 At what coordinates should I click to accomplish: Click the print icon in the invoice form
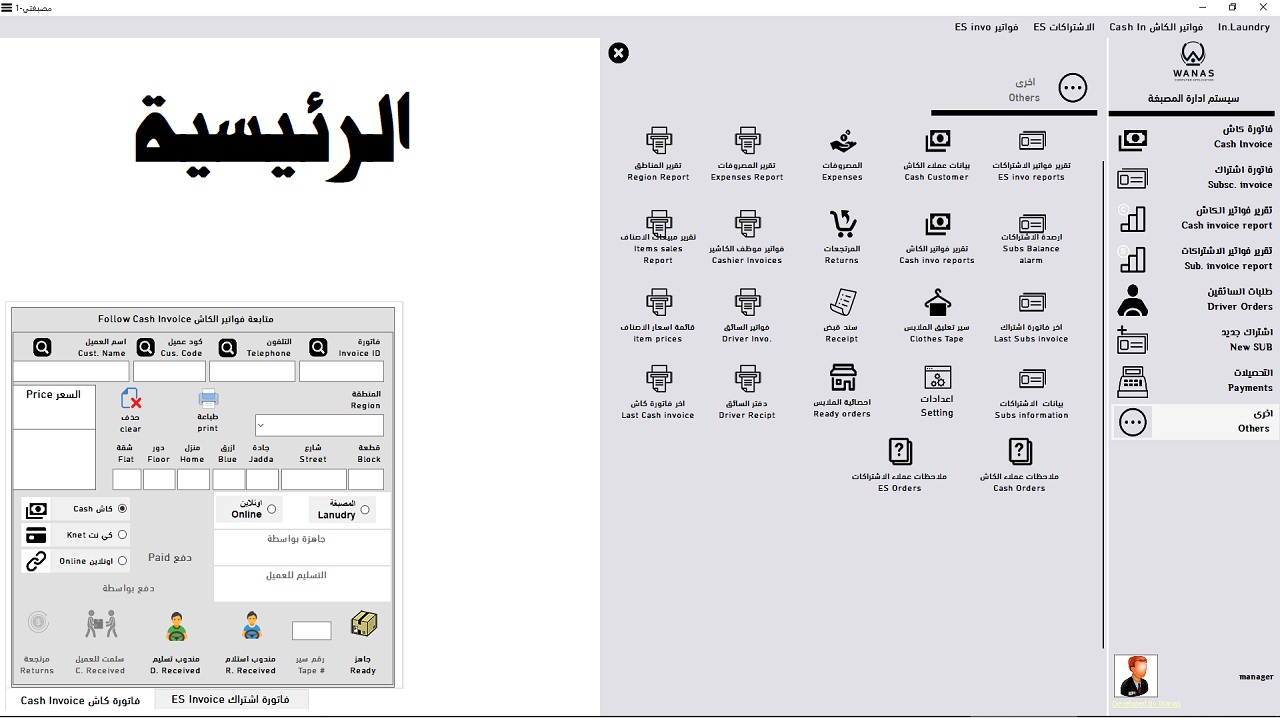(207, 399)
